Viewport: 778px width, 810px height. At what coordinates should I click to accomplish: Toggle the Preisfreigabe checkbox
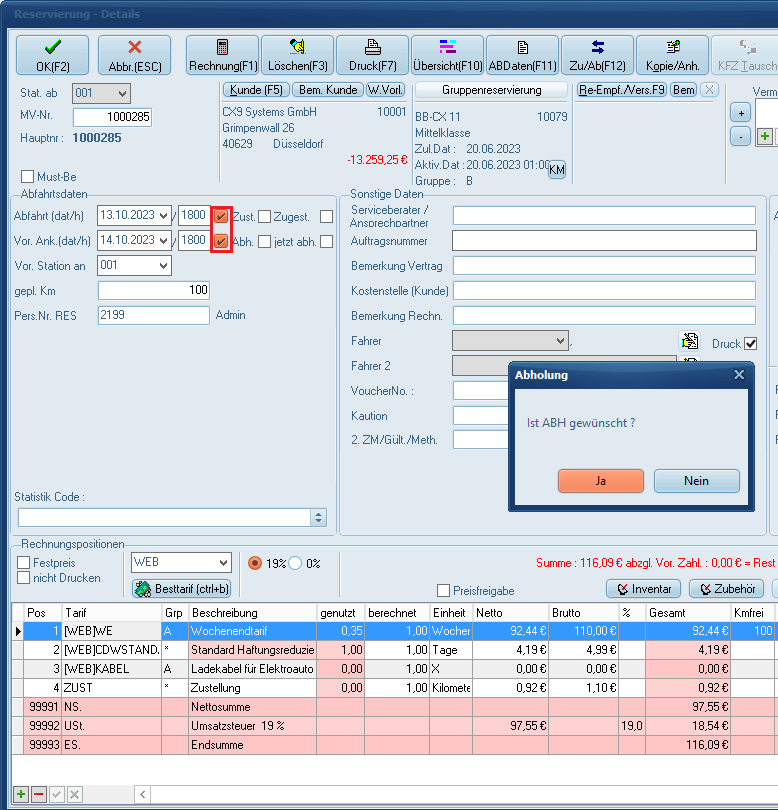[x=444, y=590]
